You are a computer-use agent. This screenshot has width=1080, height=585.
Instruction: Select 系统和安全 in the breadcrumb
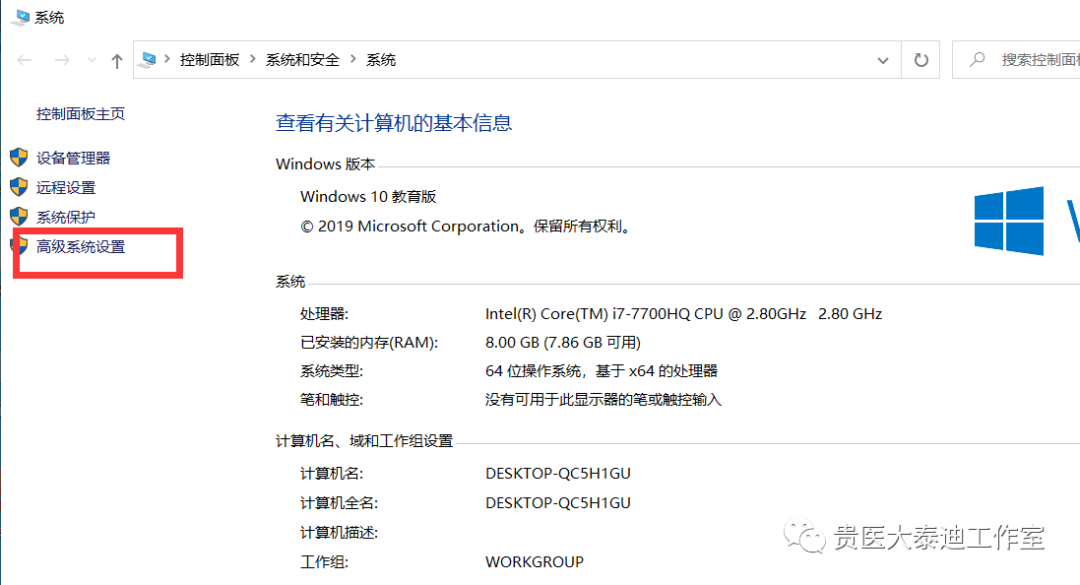point(302,60)
